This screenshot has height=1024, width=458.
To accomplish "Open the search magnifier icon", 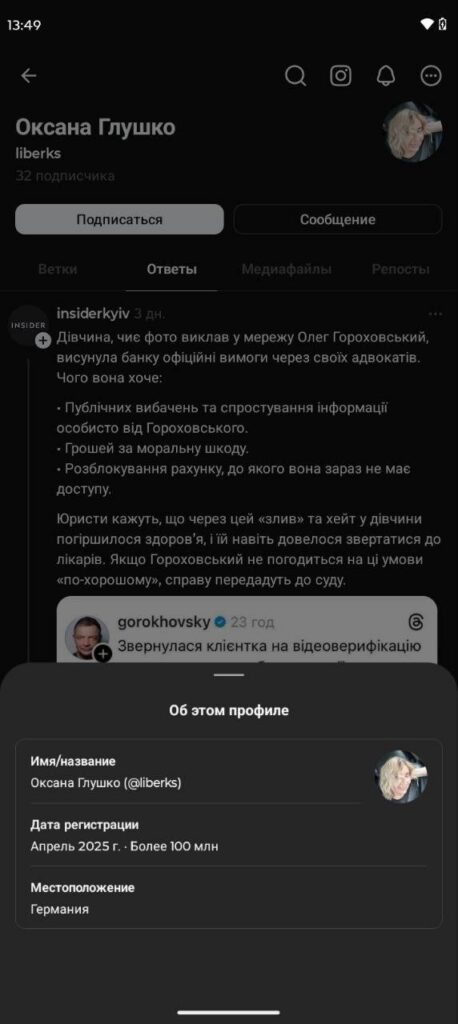I will 295,76.
